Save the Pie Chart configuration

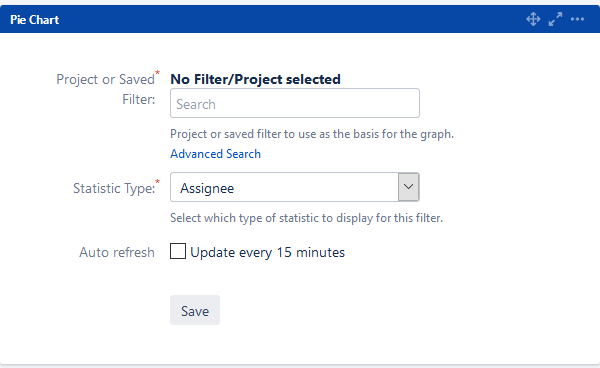click(x=195, y=310)
